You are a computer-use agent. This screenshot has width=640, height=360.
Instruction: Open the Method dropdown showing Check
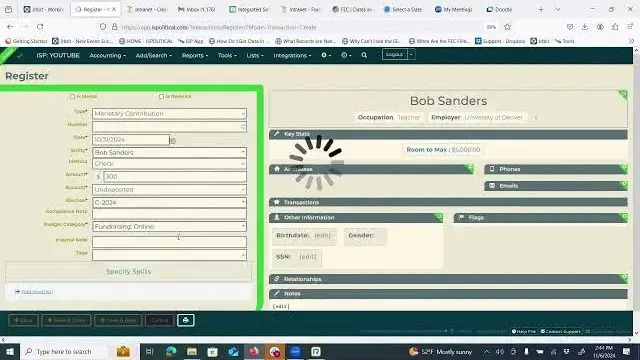[x=169, y=163]
